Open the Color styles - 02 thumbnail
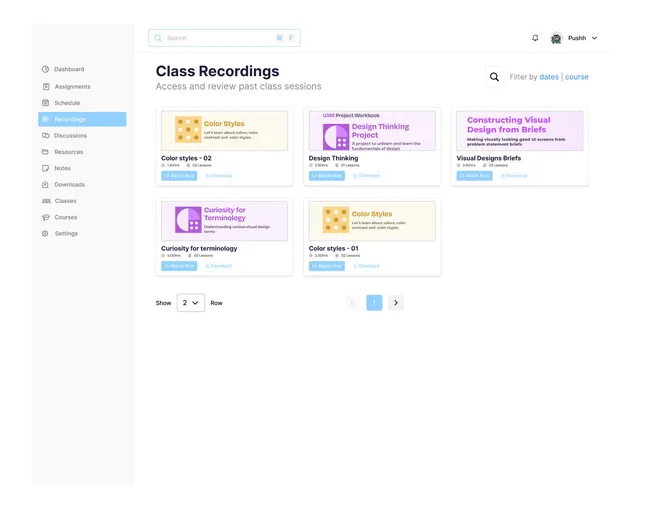This screenshot has width=645, height=508. tap(224, 130)
